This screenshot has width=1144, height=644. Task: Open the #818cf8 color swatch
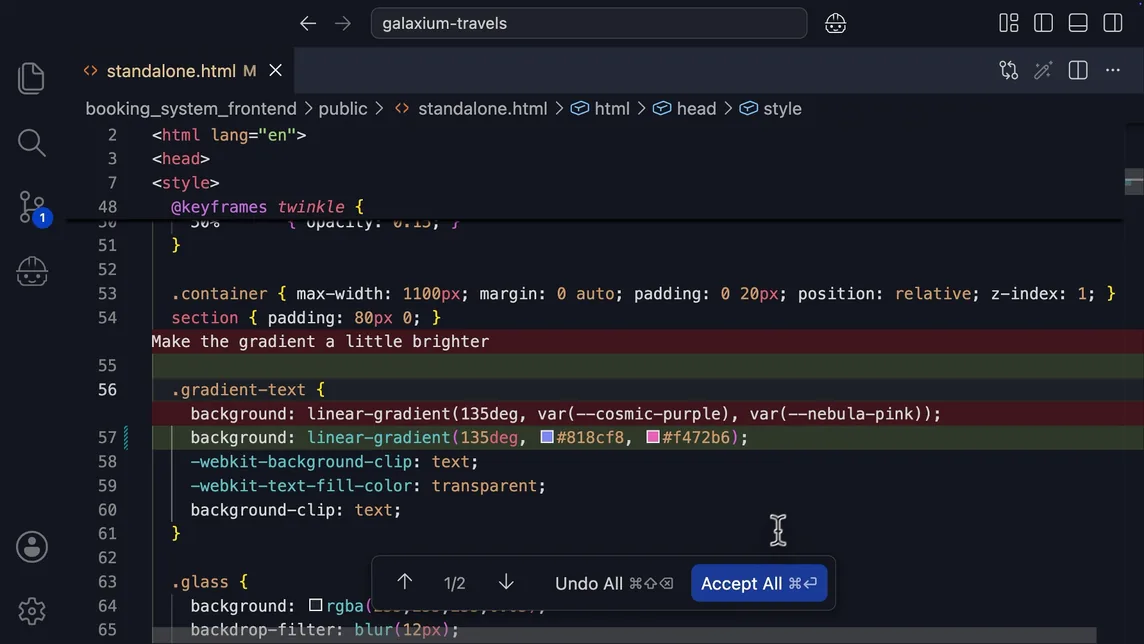[546, 437]
